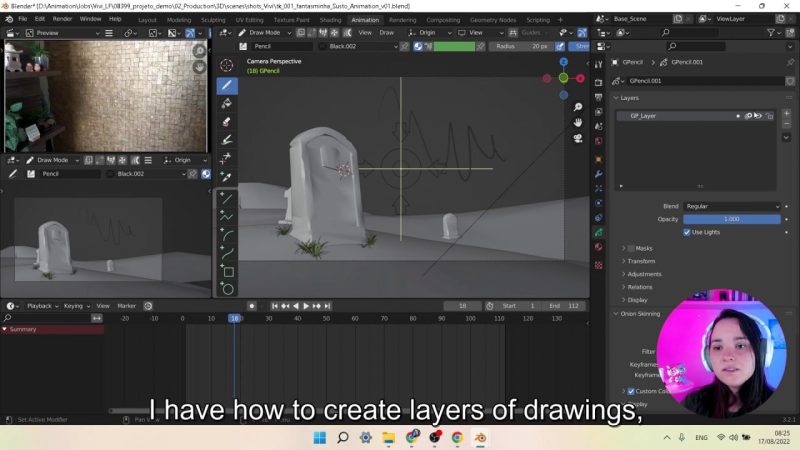Toggle camera view with the camera icon
Image resolution: width=800 pixels, height=450 pixels.
coord(578,139)
